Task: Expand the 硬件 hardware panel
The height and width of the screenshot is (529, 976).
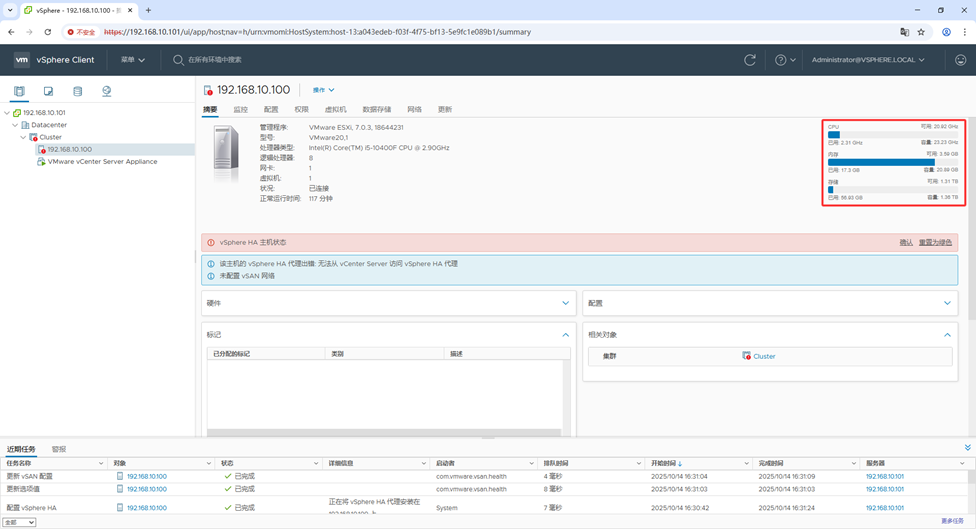Action: (x=565, y=303)
